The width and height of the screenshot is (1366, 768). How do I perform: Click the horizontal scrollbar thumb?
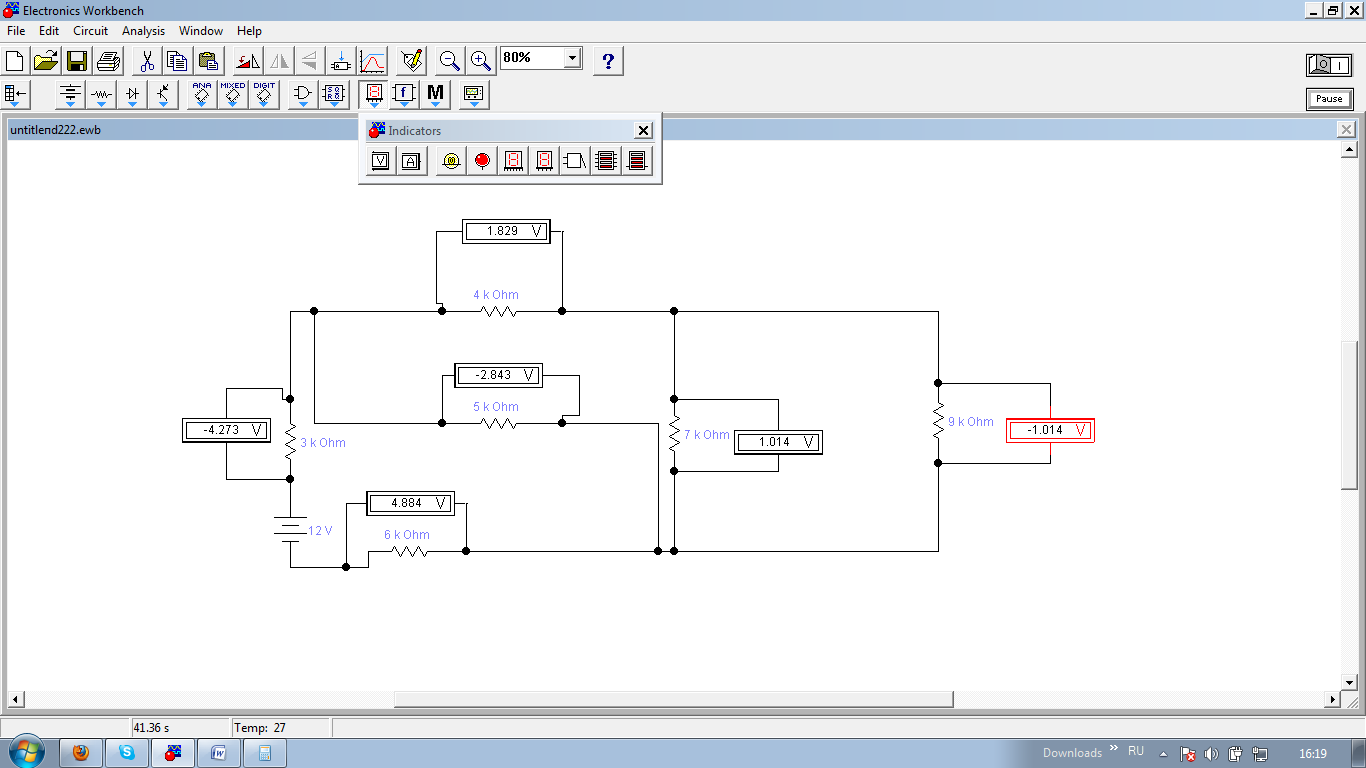click(x=674, y=699)
